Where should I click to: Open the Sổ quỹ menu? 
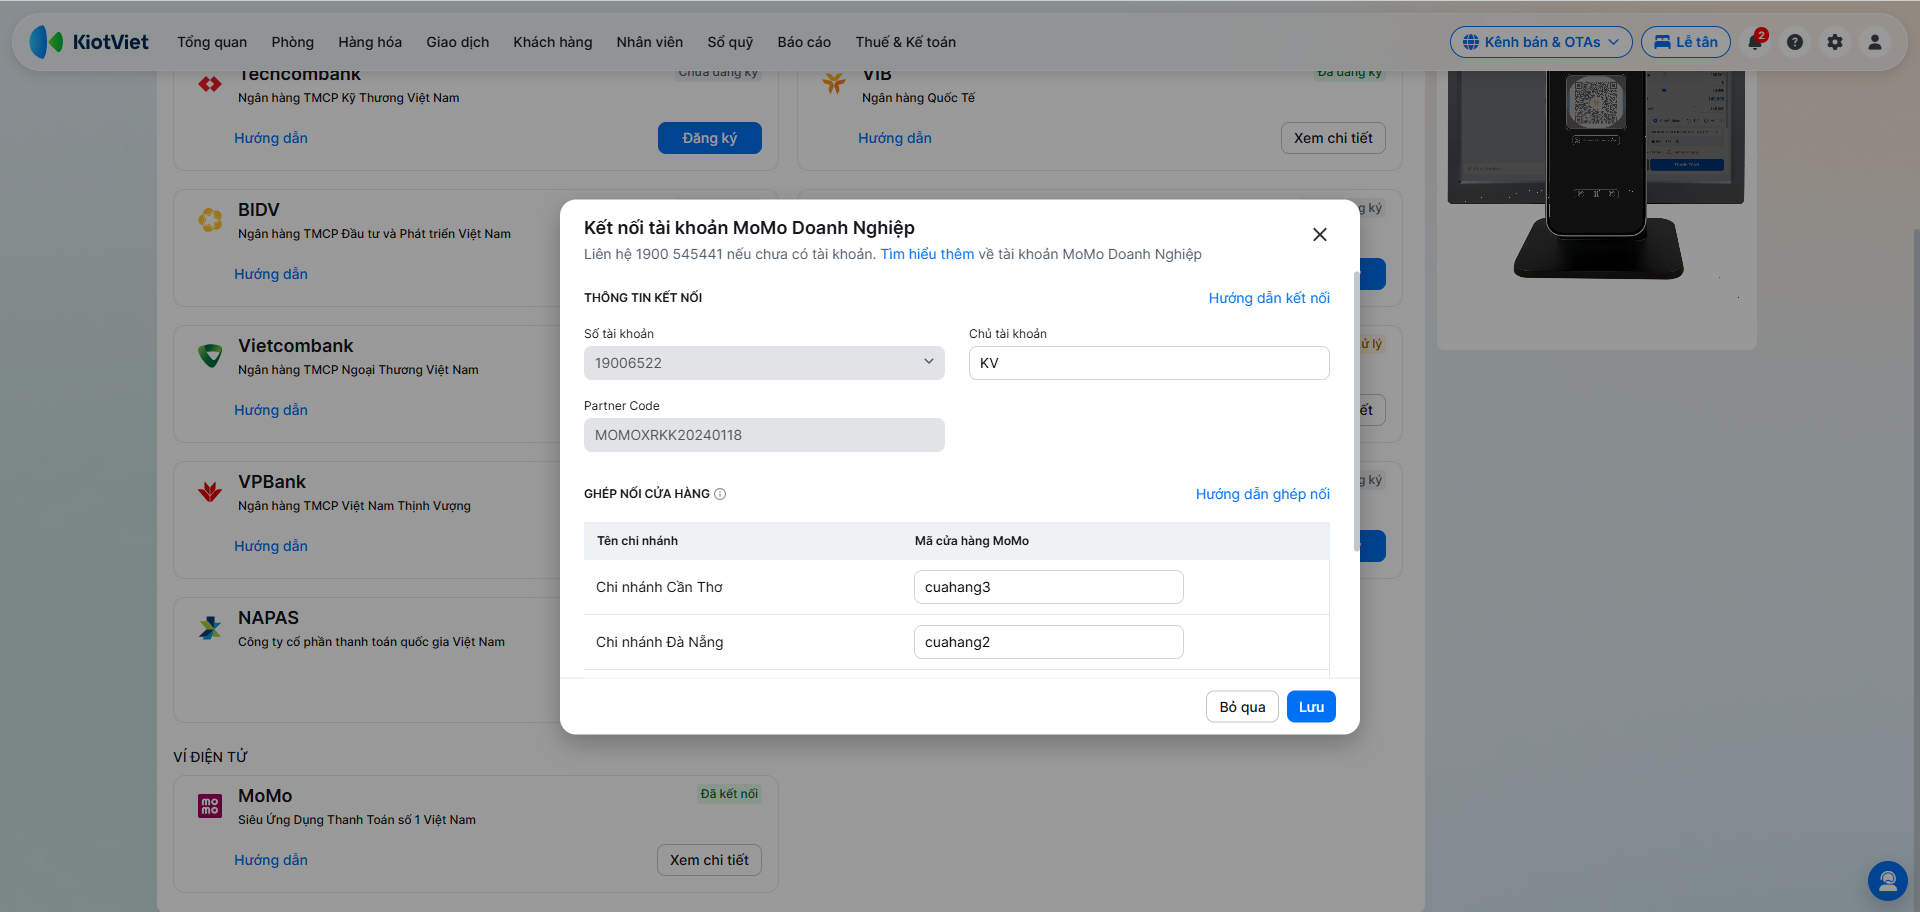coord(730,42)
